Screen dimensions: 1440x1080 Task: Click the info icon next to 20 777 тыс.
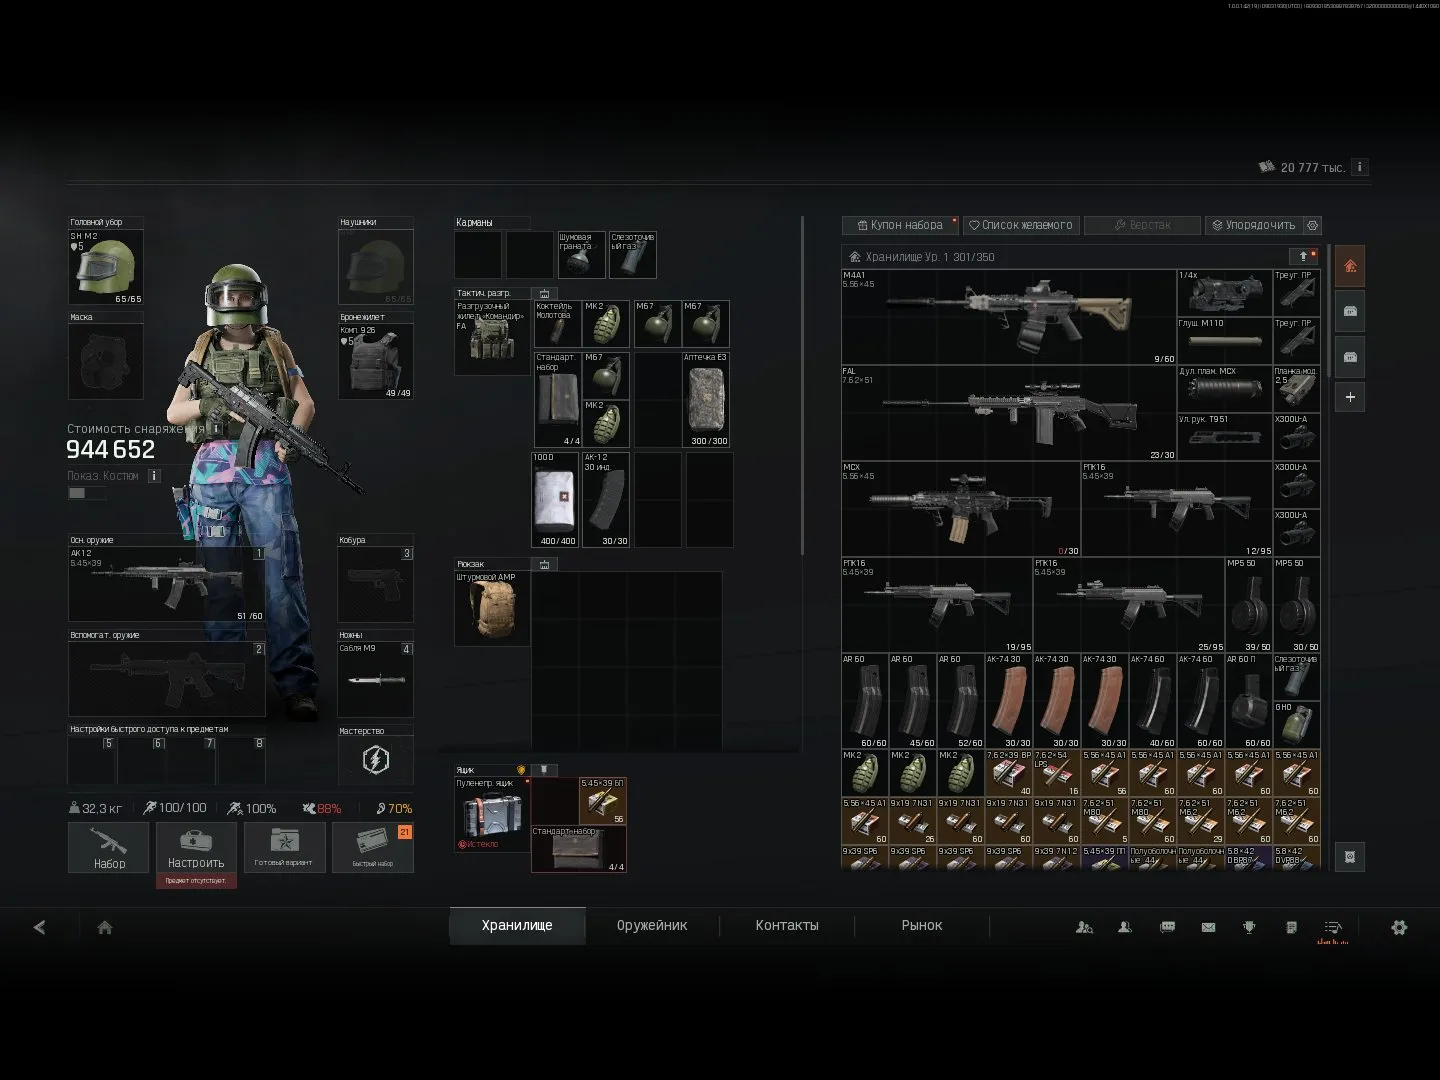(x=1360, y=167)
